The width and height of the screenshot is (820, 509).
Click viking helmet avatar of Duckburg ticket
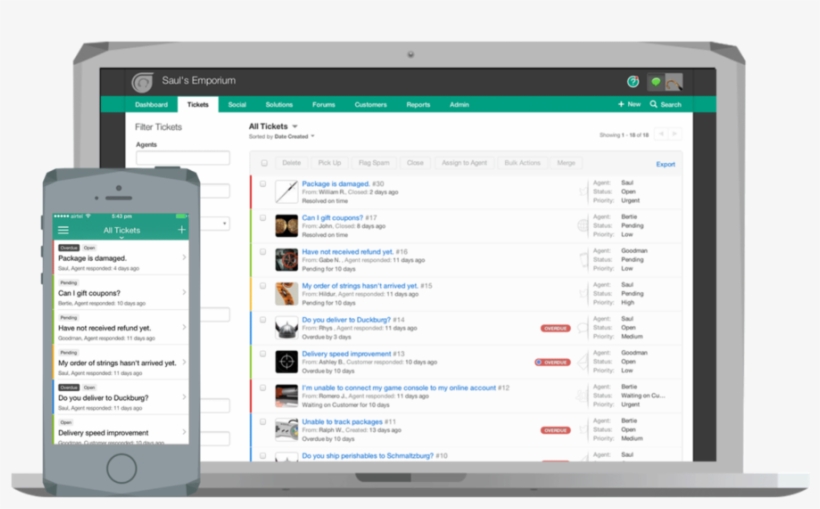[287, 328]
